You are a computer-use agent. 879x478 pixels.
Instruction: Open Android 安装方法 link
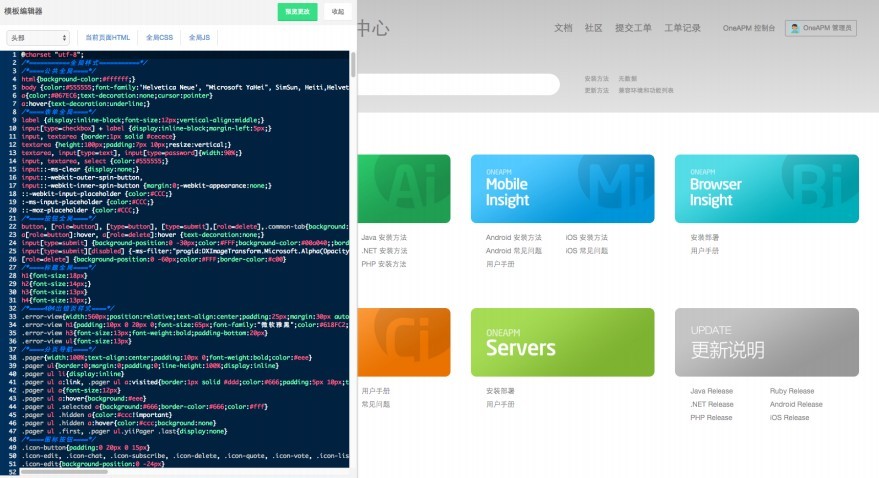[513, 238]
